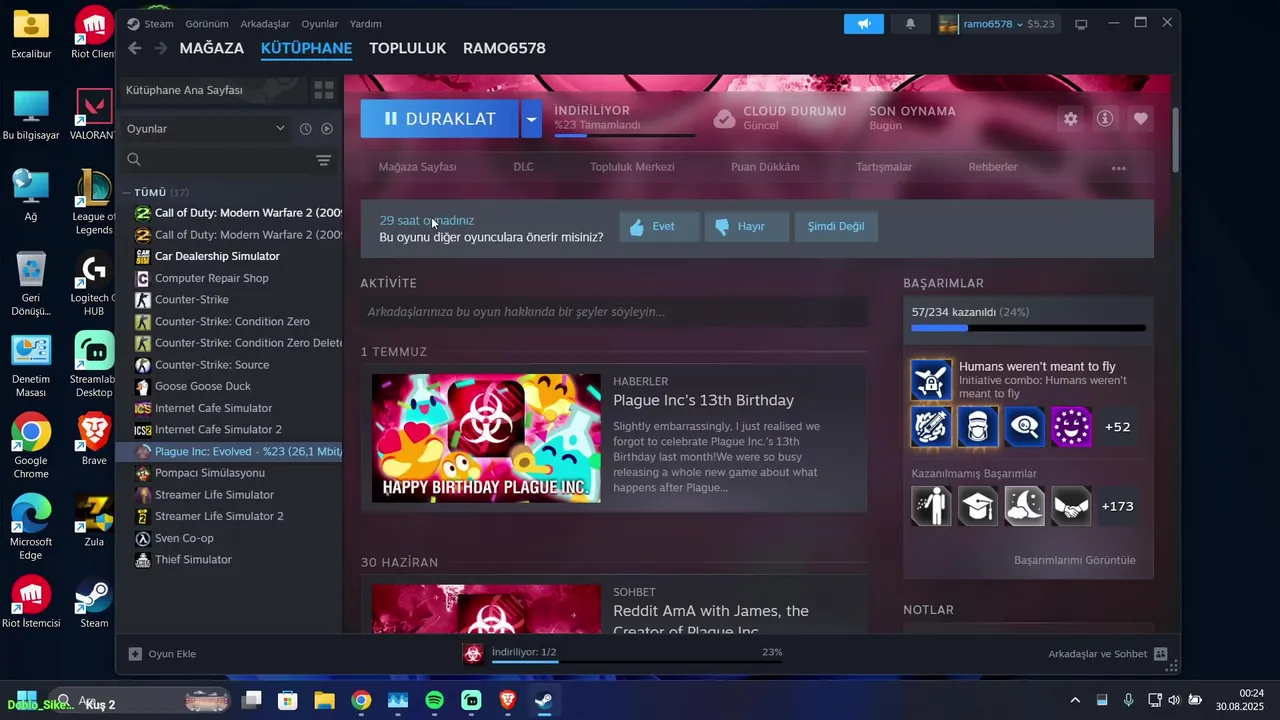Click the activity comment input field
The width and height of the screenshot is (1280, 720).
pos(614,312)
